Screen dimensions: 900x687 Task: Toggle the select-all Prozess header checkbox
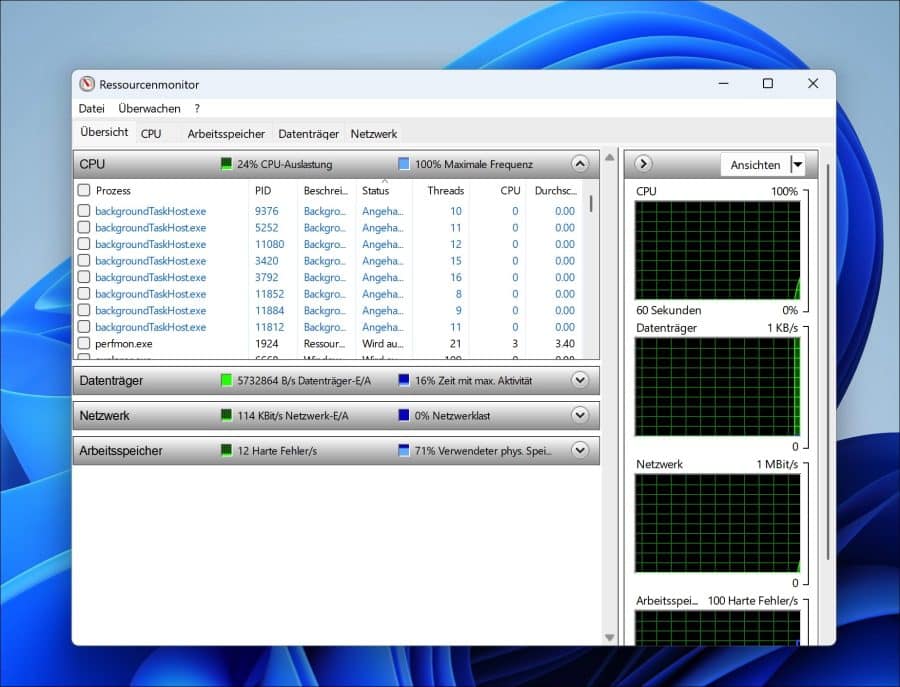click(x=84, y=190)
